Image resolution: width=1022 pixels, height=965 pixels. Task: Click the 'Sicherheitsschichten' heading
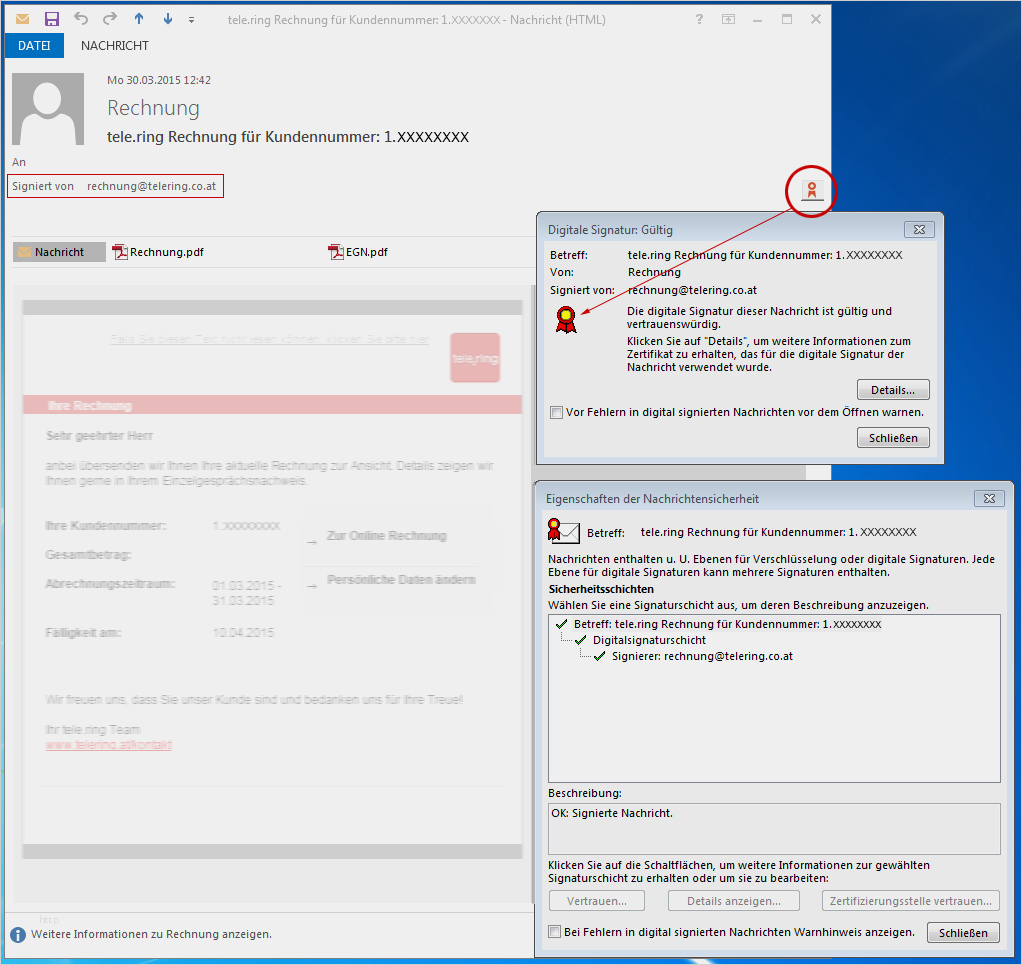pos(601,589)
